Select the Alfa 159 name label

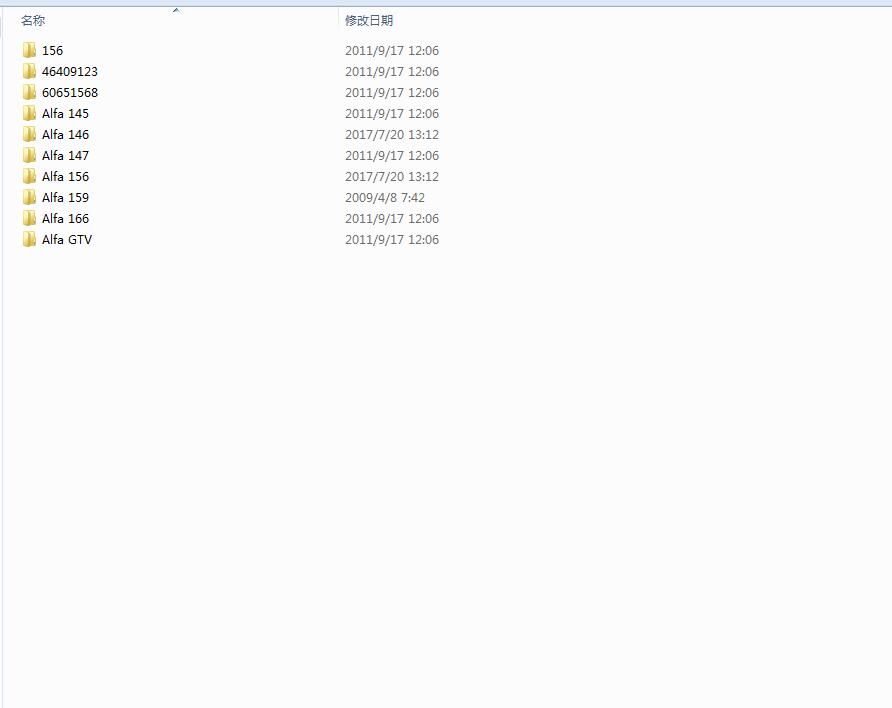click(x=65, y=197)
